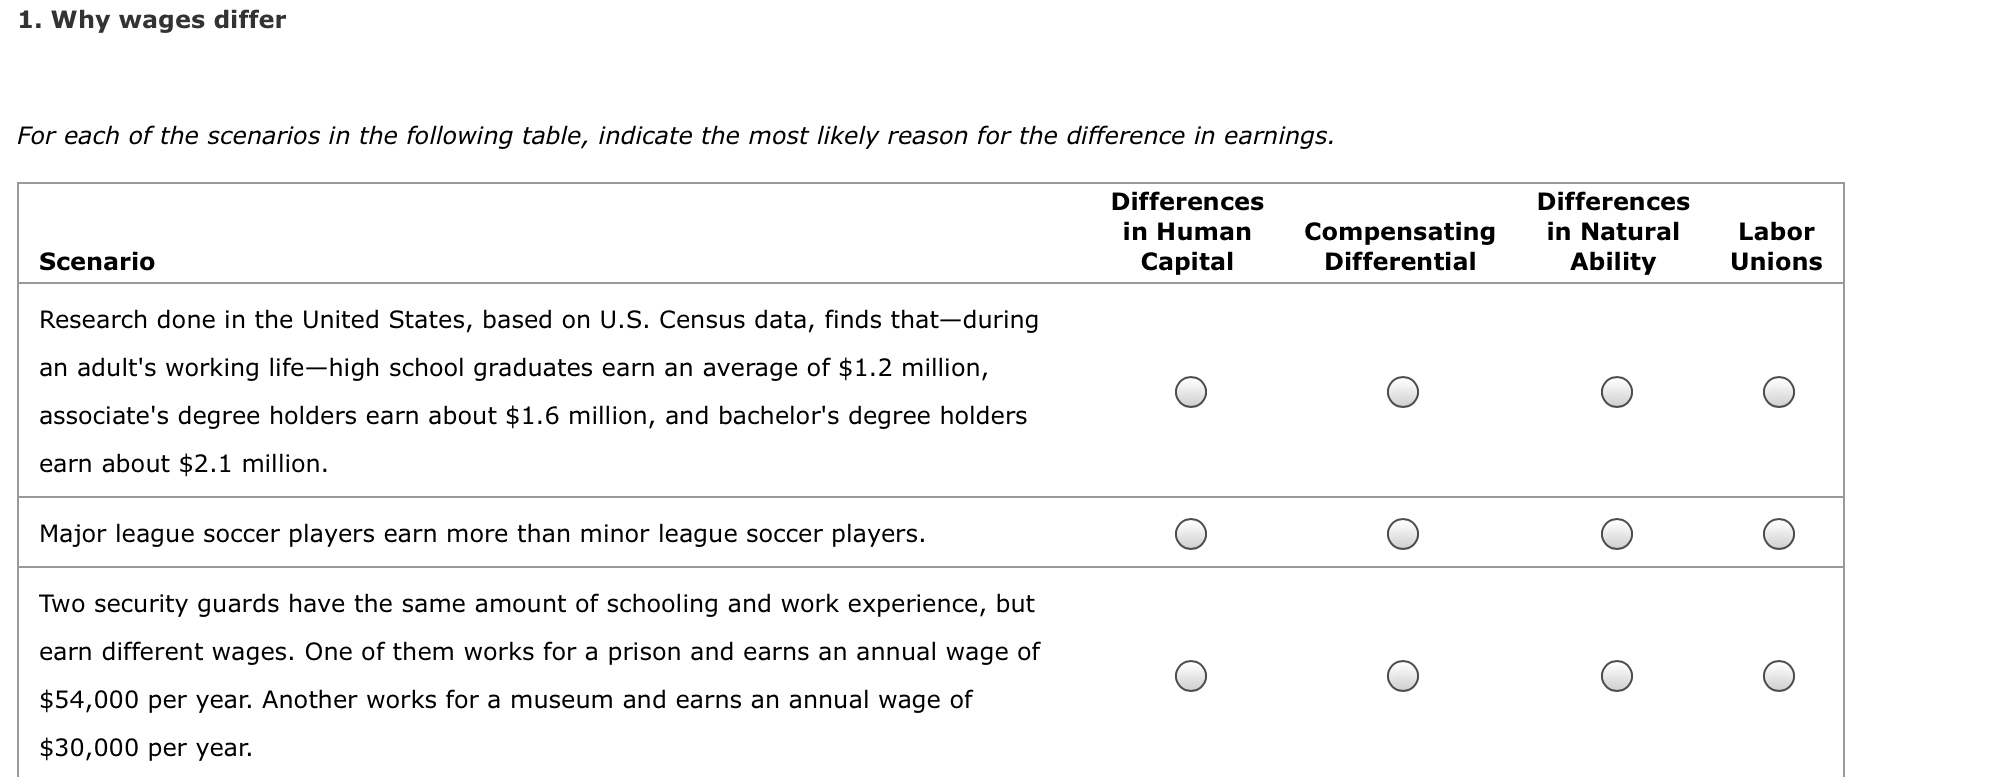Click the Differences in Human Capital column header
The image size is (1995, 777).
pyautogui.click(x=1188, y=230)
